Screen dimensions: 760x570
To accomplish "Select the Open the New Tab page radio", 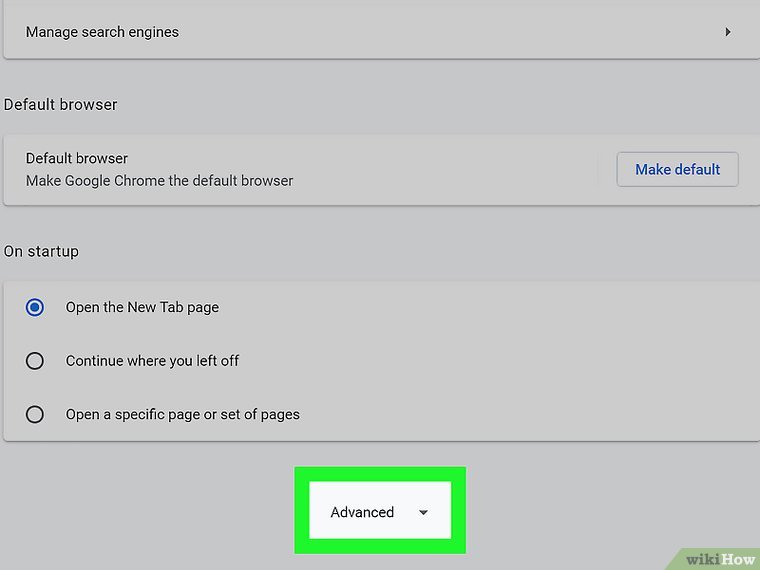I will (35, 307).
